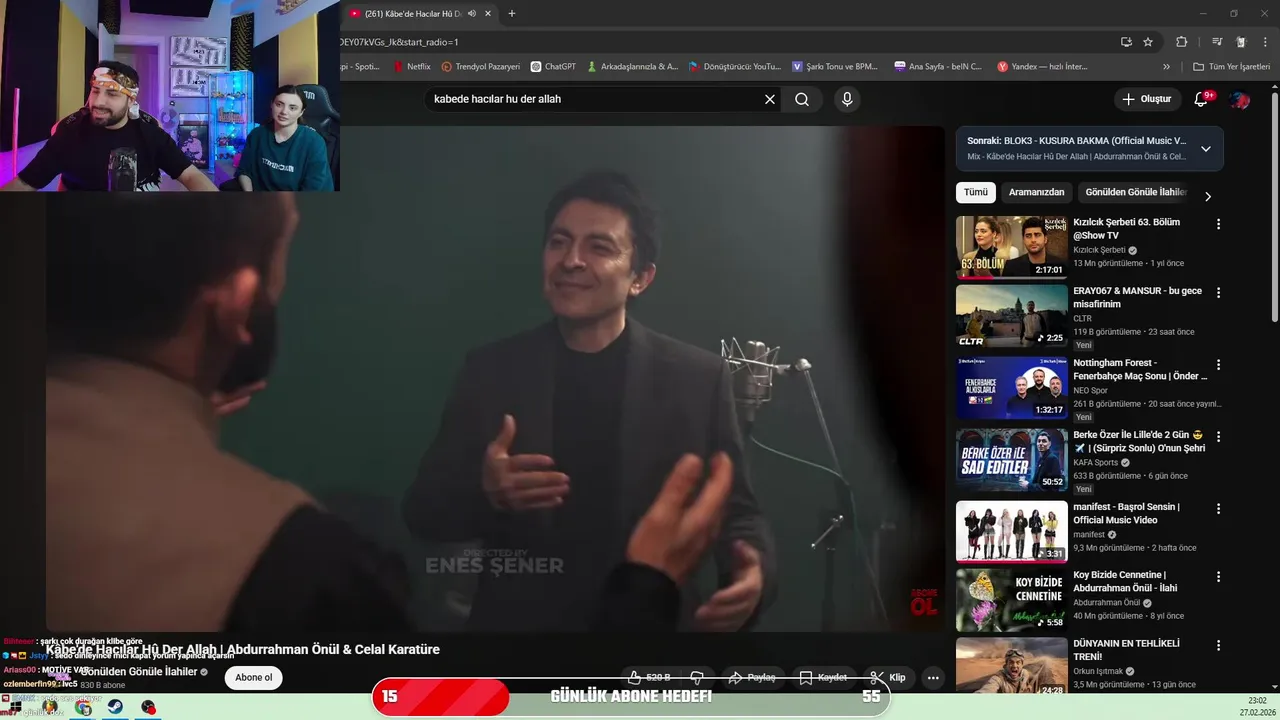
Task: Open the Chrome profile avatar in toolbar
Action: pos(1241,42)
